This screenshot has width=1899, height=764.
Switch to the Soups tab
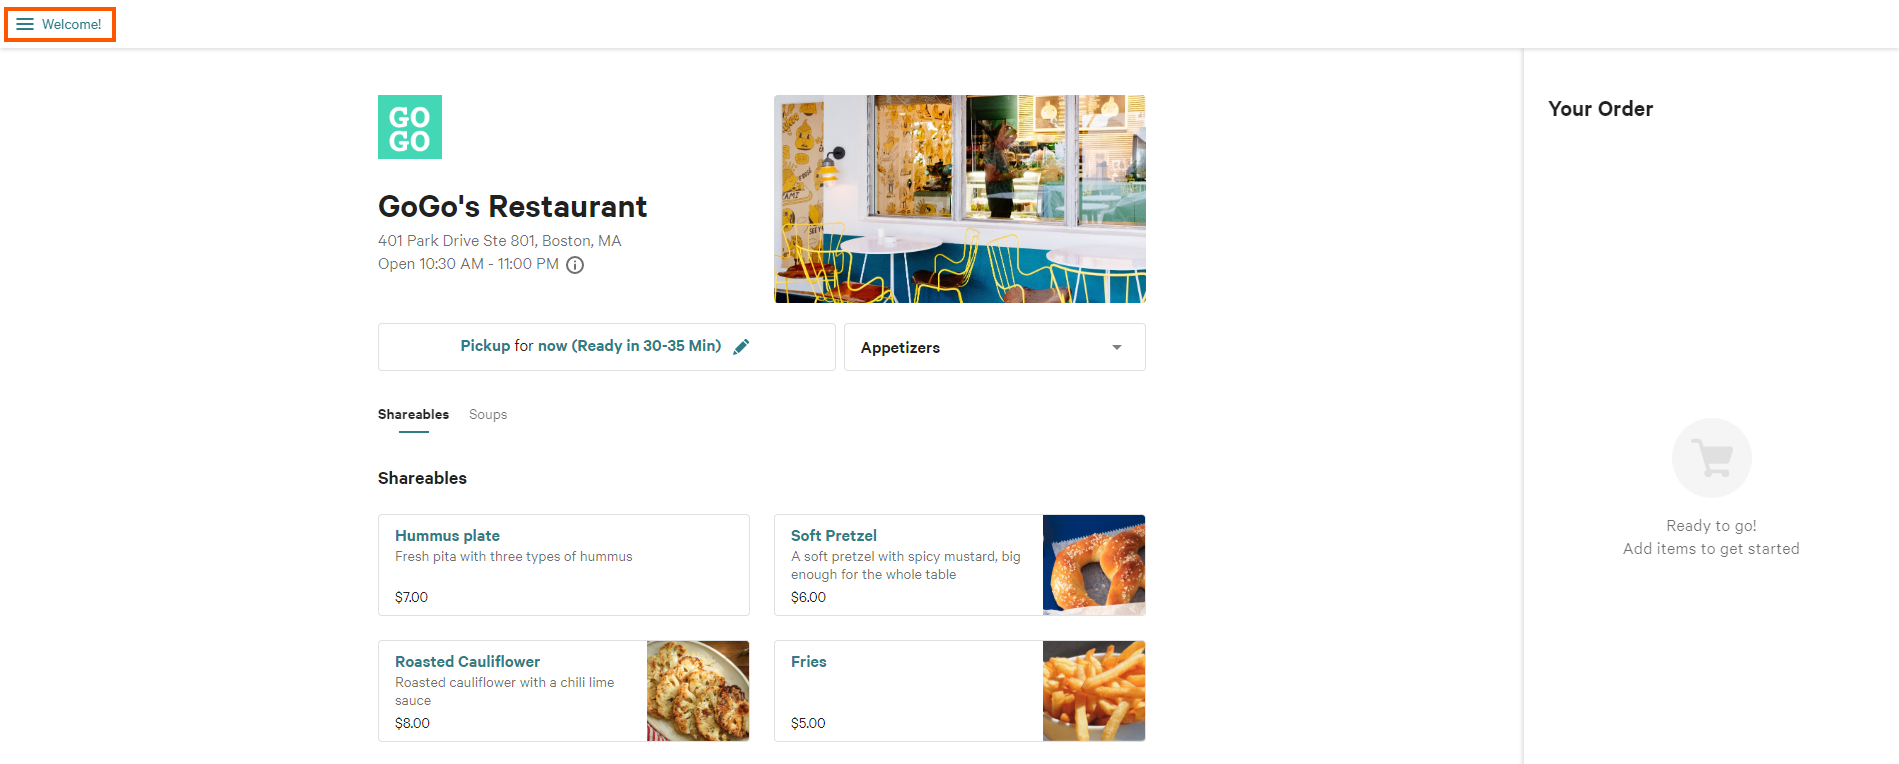tap(488, 414)
